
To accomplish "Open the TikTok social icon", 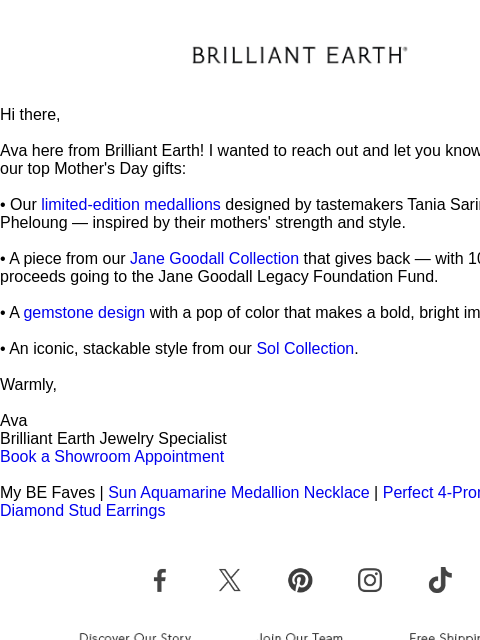I will [x=440, y=580].
